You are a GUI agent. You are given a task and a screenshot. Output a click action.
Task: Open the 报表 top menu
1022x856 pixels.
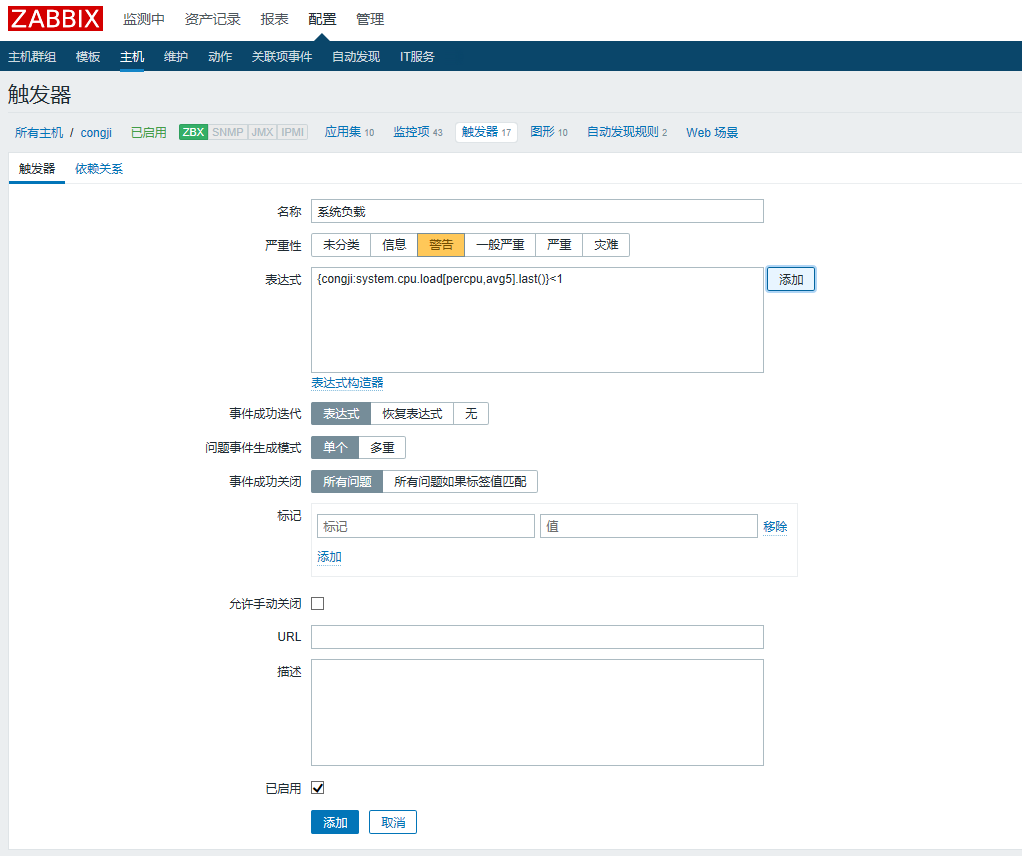pyautogui.click(x=274, y=20)
